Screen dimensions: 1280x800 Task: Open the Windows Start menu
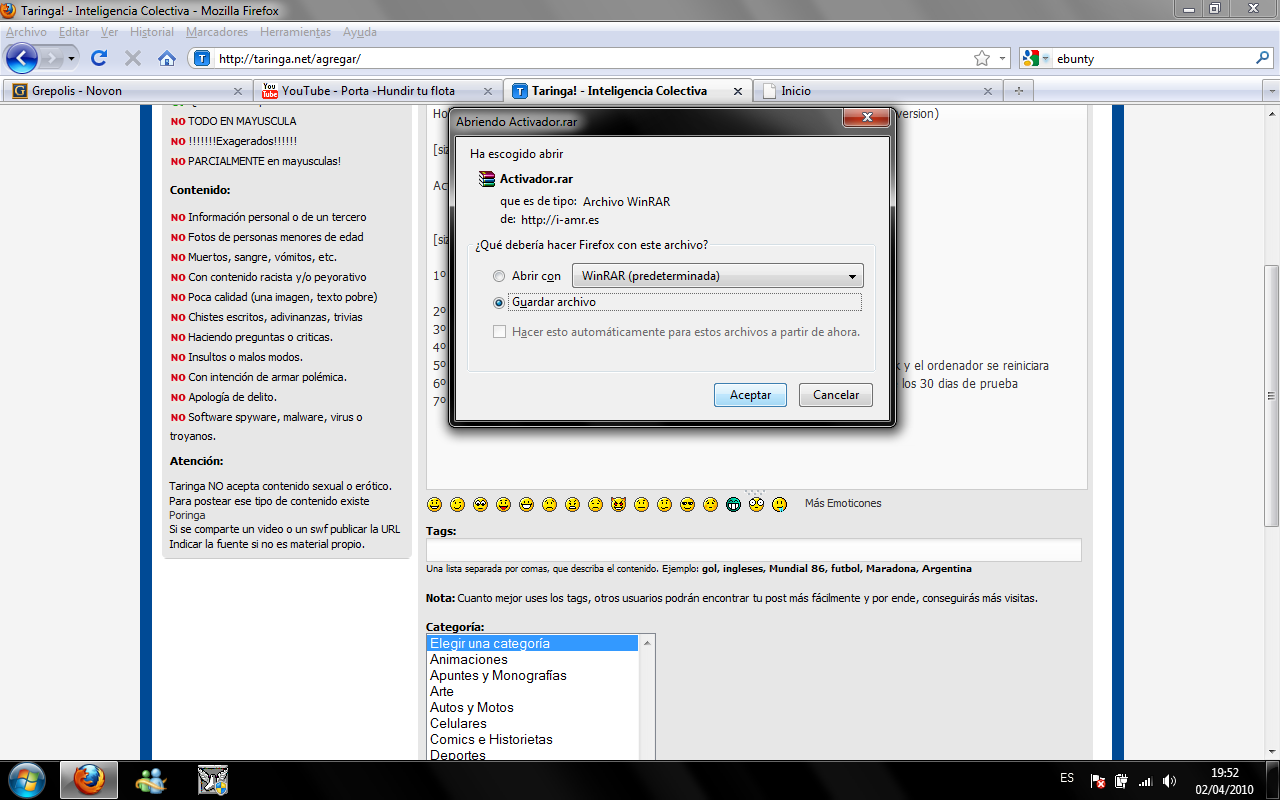(26, 780)
